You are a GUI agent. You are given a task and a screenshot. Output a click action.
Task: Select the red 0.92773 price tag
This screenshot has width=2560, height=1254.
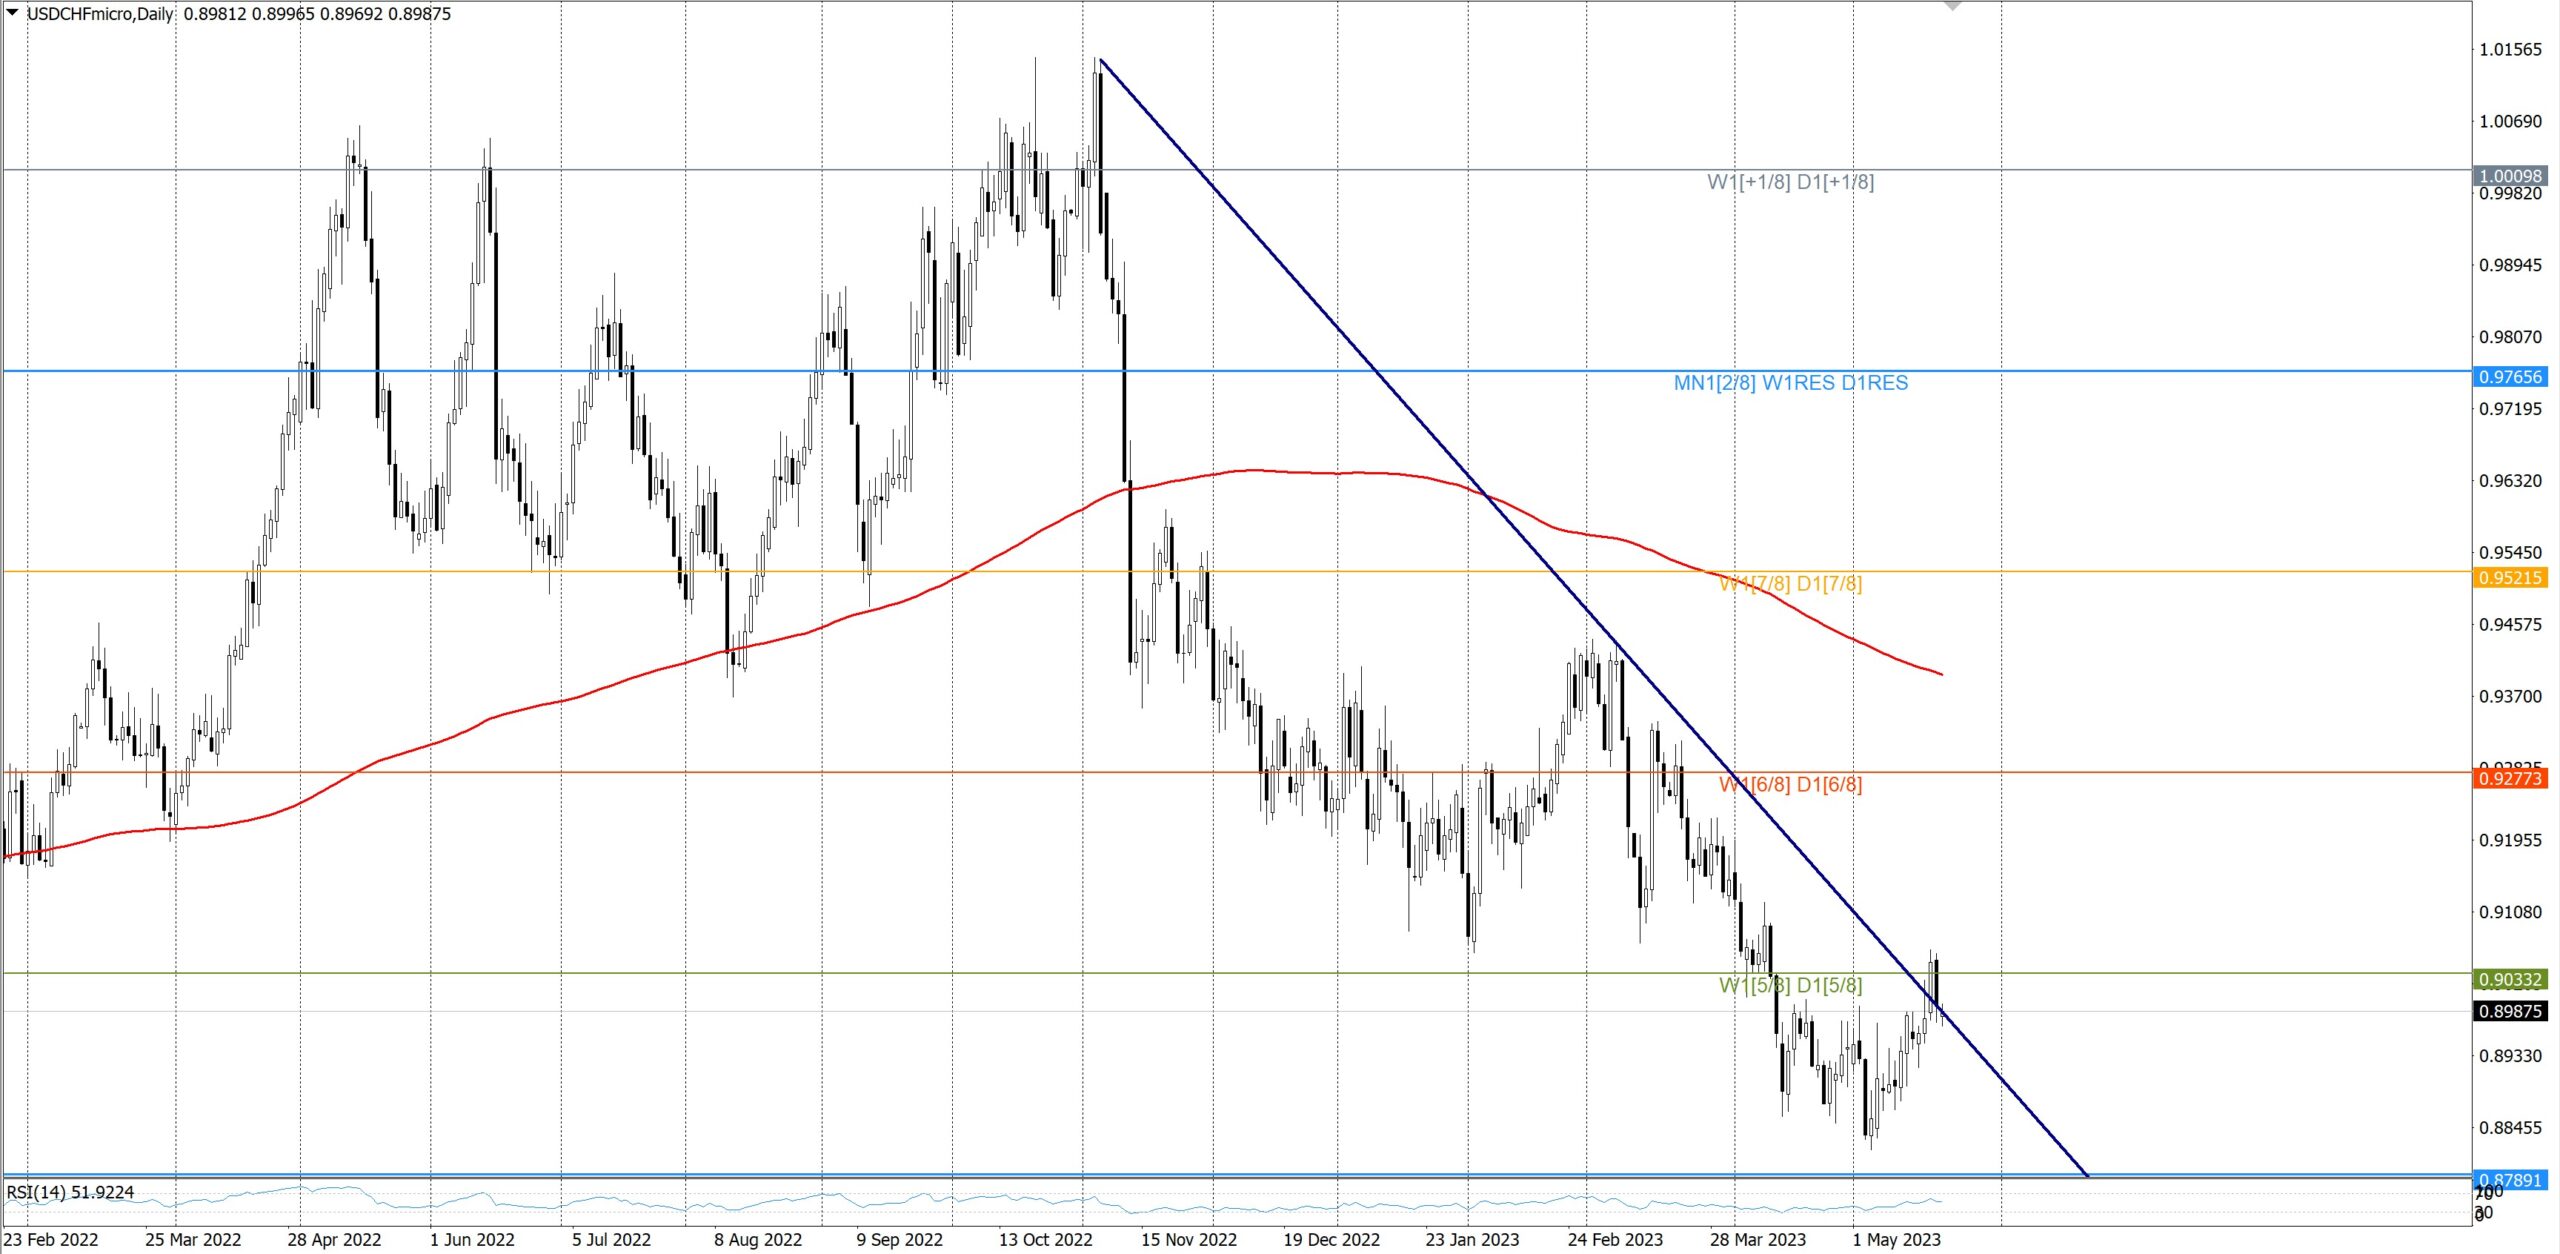pyautogui.click(x=2509, y=778)
